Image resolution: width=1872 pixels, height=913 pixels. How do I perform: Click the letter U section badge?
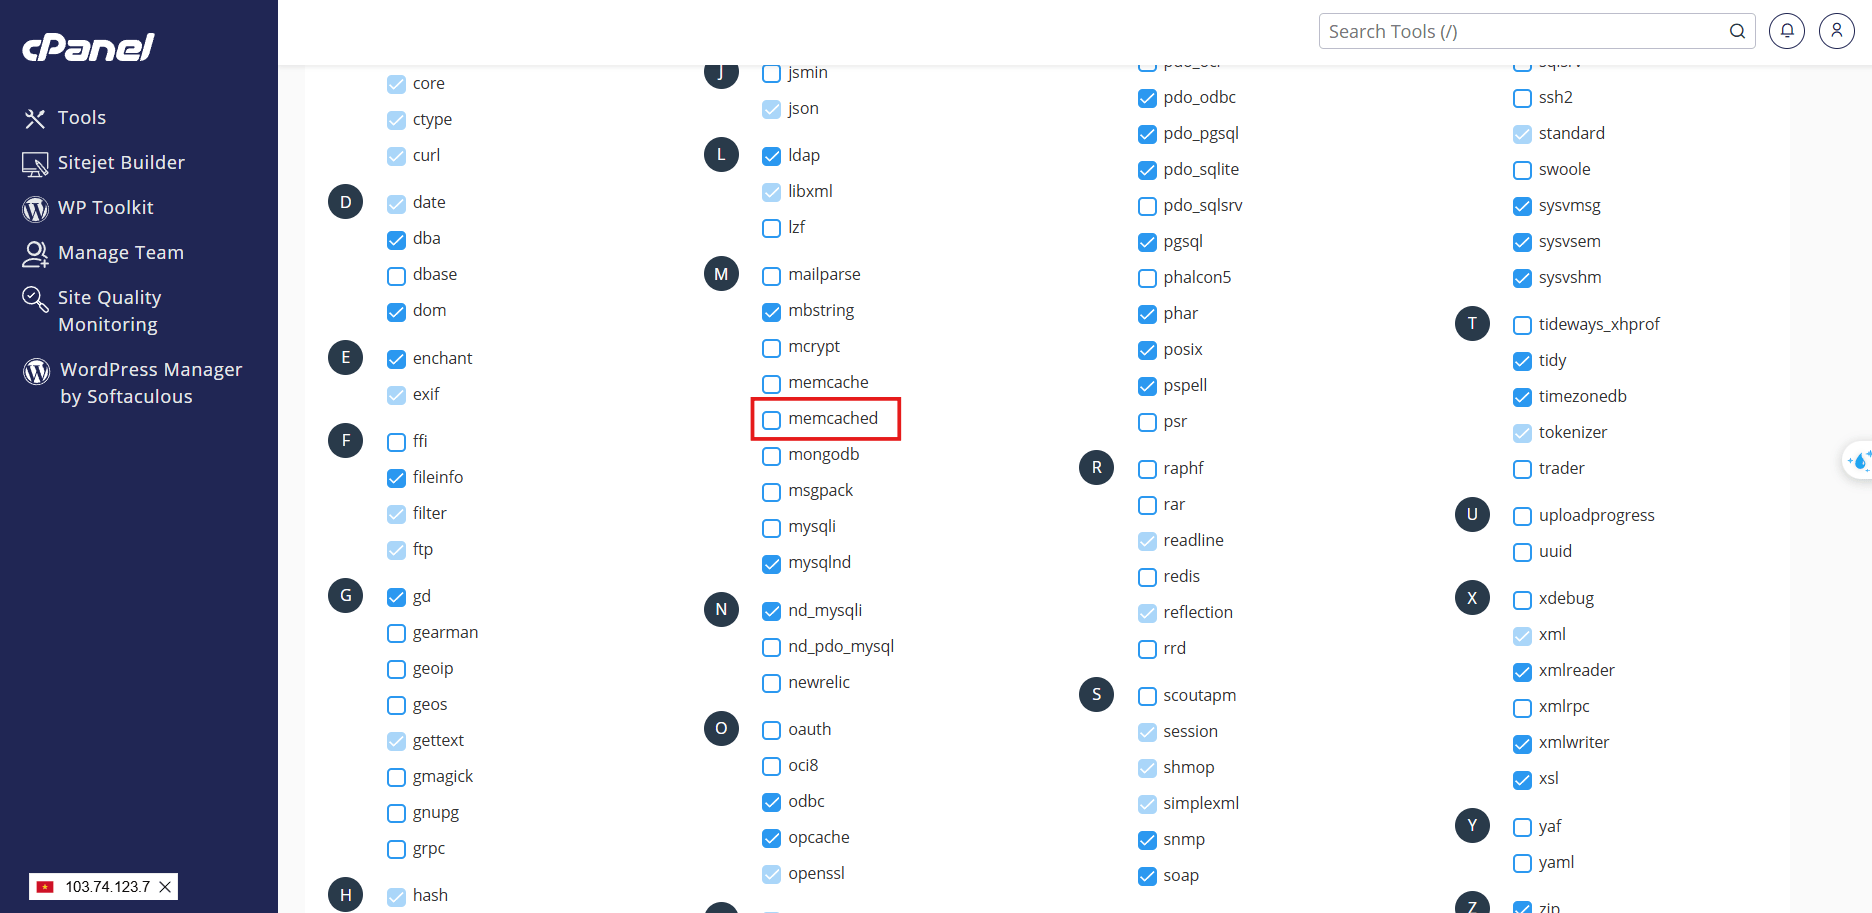tap(1472, 514)
